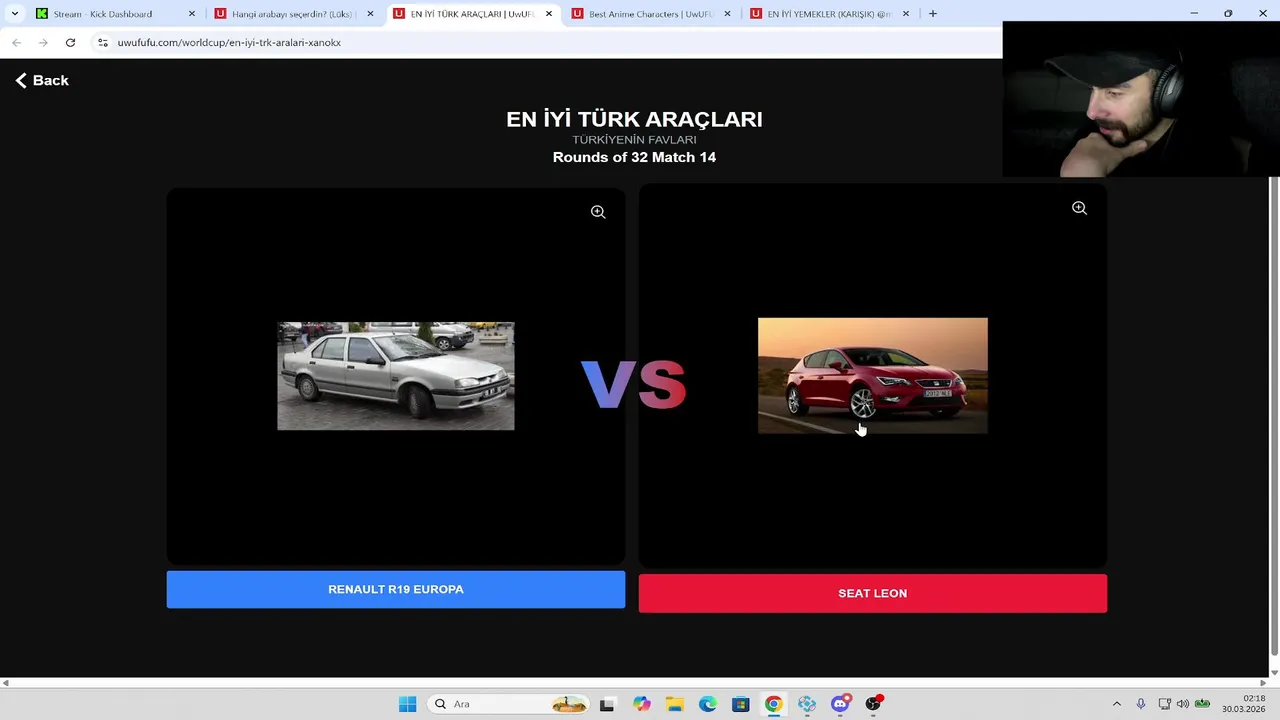Viewport: 1280px width, 720px height.
Task: Select the silver Renault R19 photo
Action: [396, 376]
